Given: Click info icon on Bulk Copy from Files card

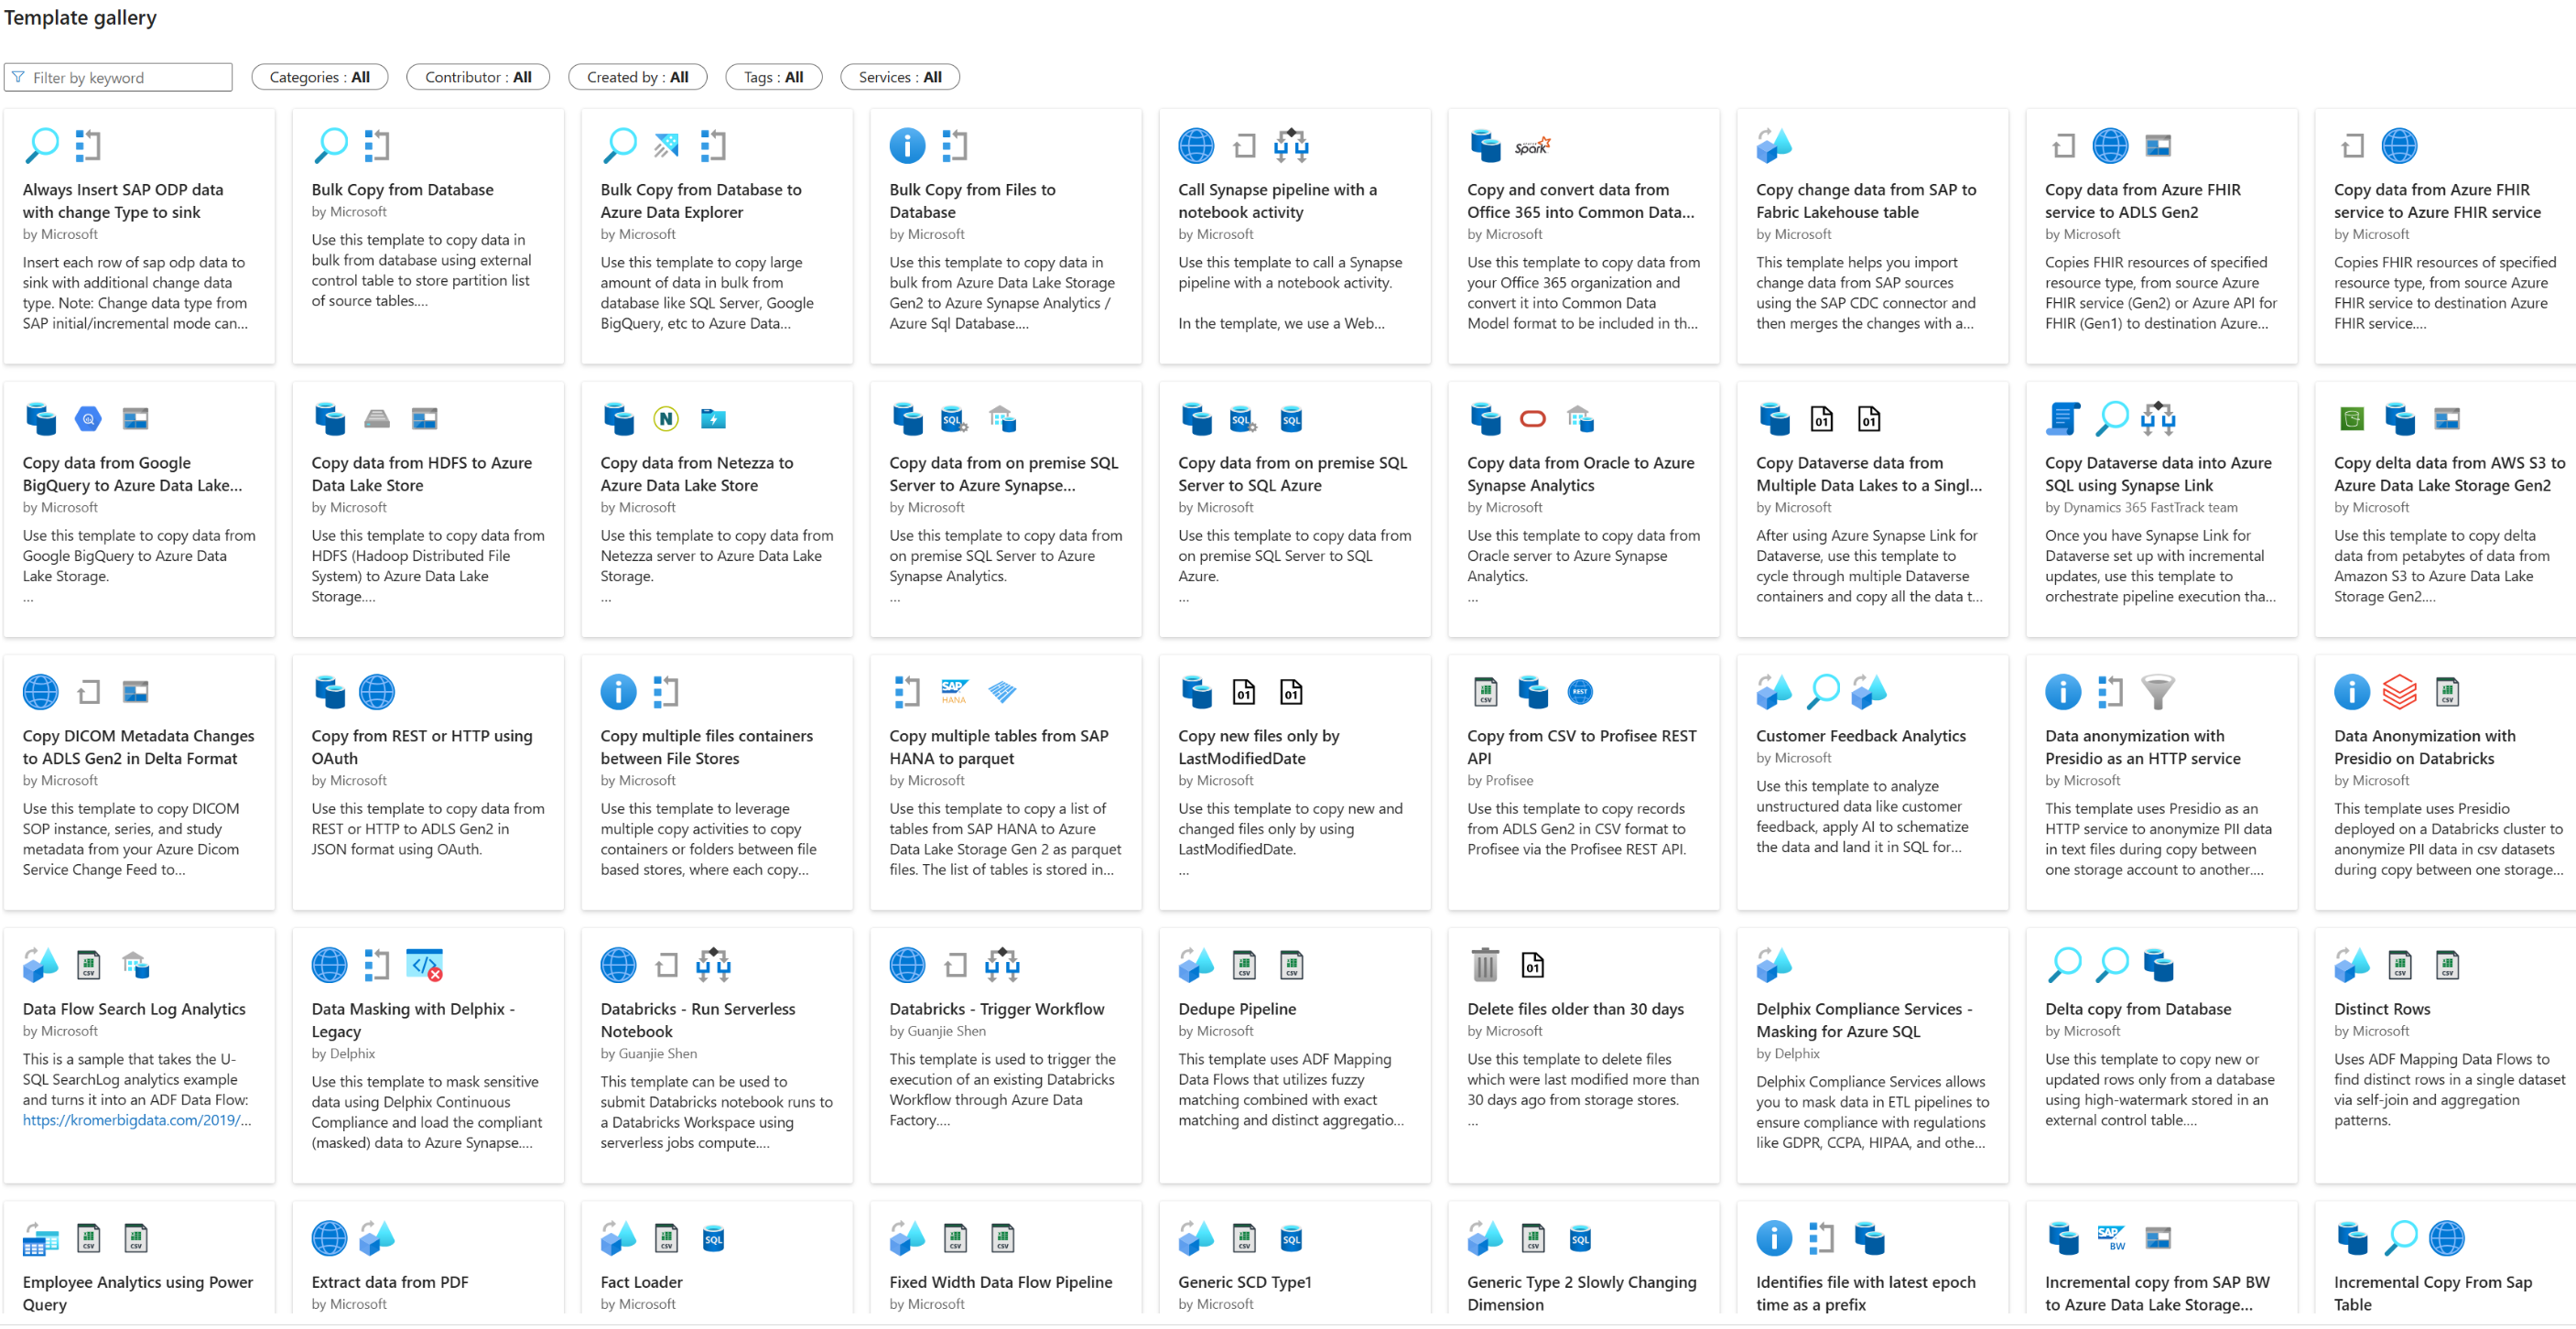Looking at the screenshot, I should [907, 146].
